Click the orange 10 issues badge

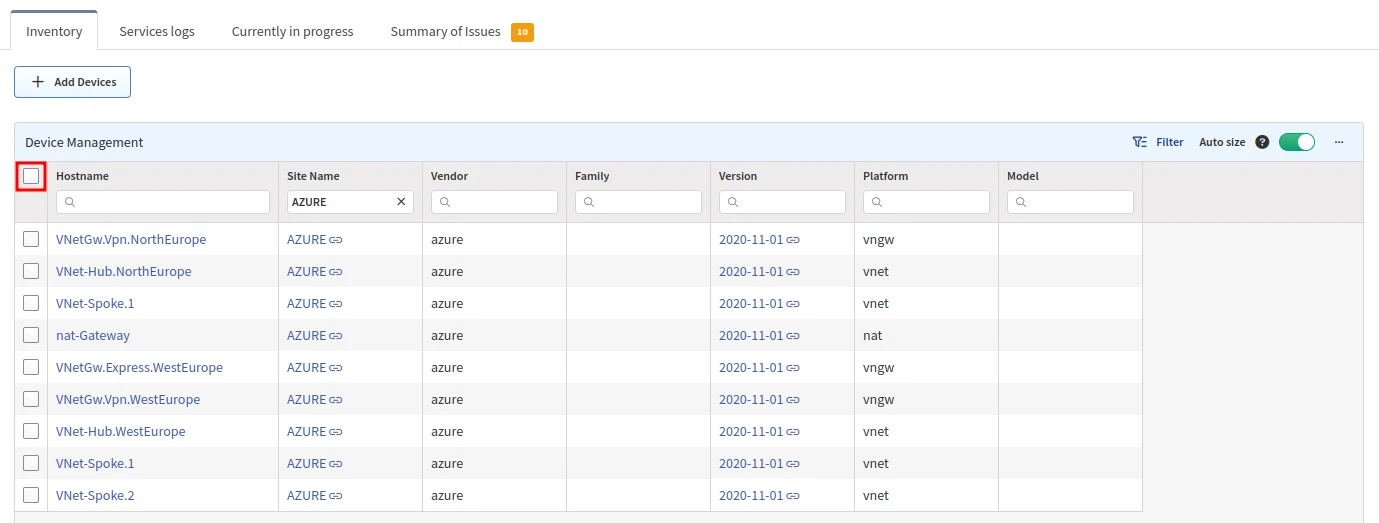pyautogui.click(x=522, y=32)
